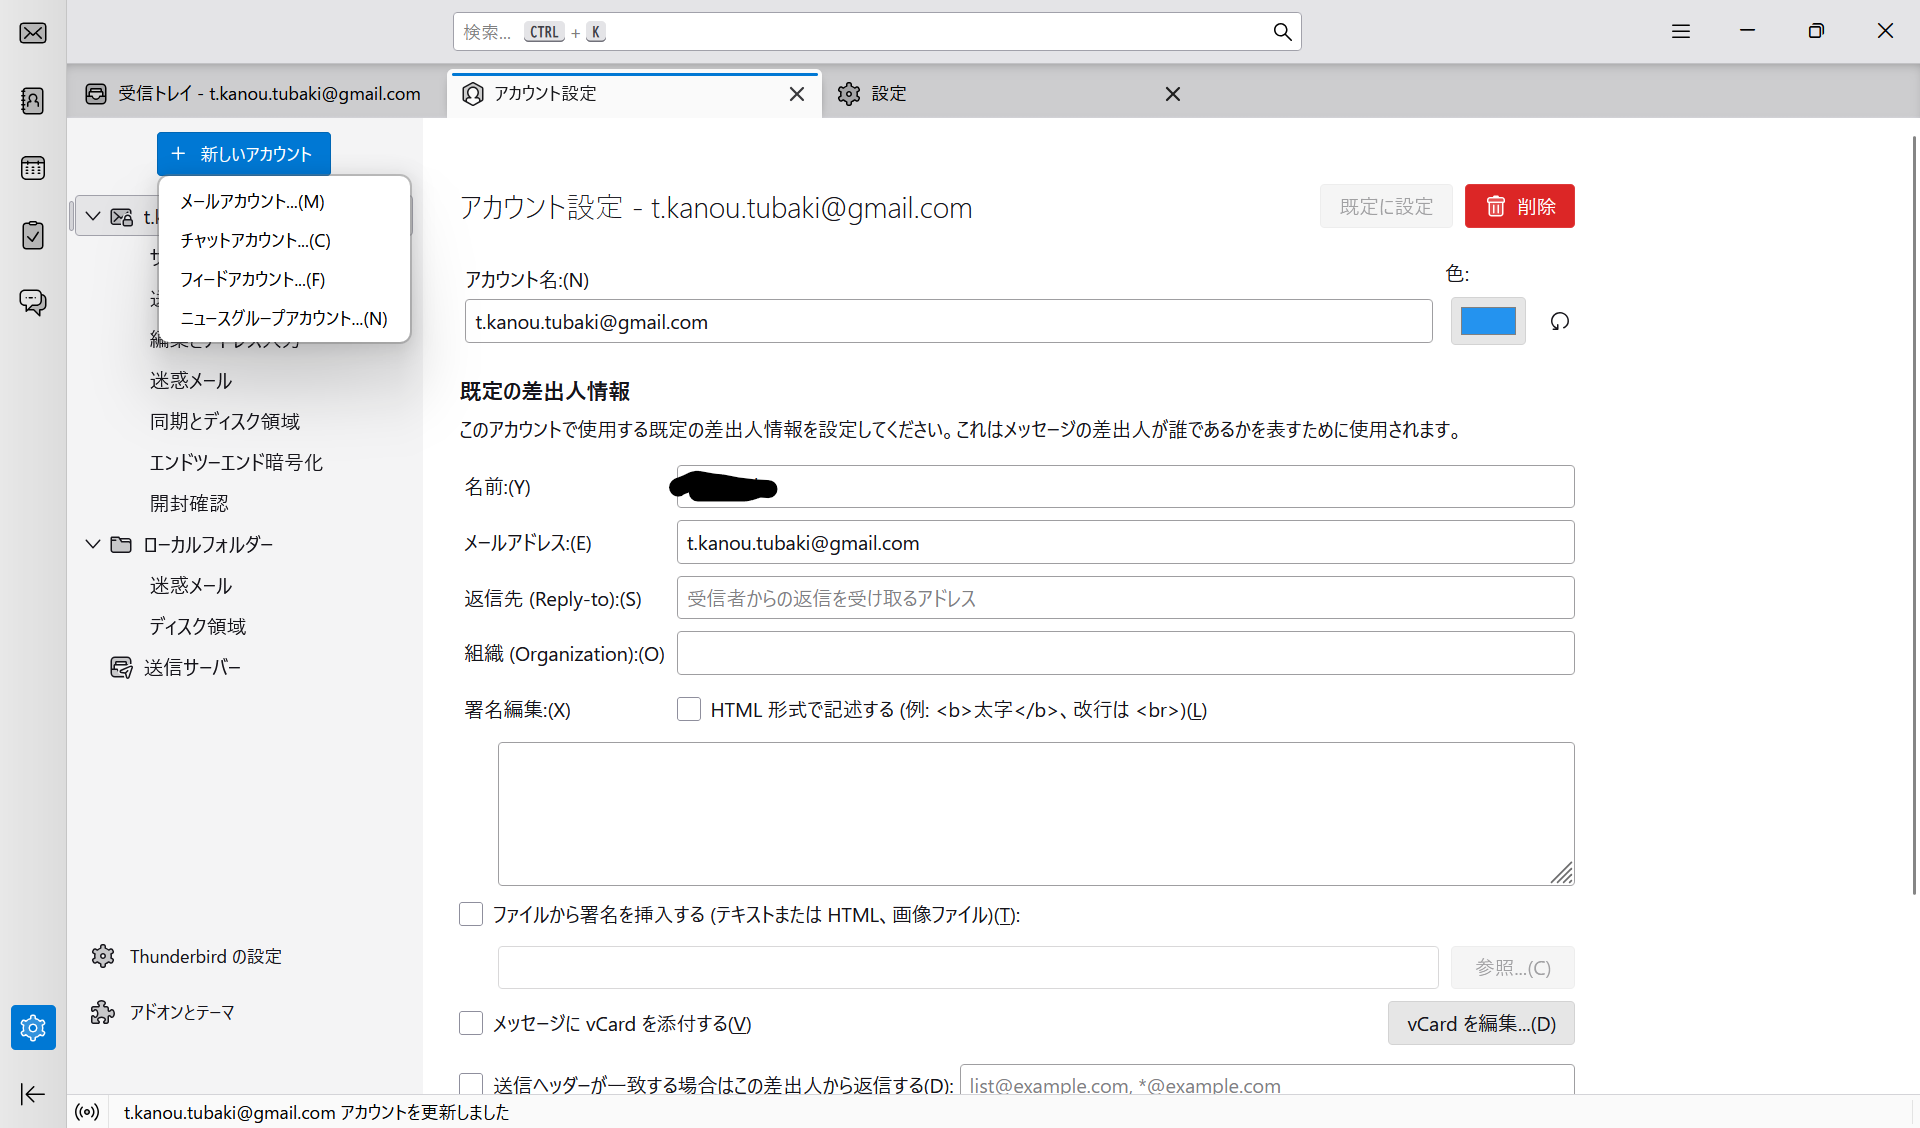
Task: Open the blue account color swatch
Action: [x=1487, y=321]
